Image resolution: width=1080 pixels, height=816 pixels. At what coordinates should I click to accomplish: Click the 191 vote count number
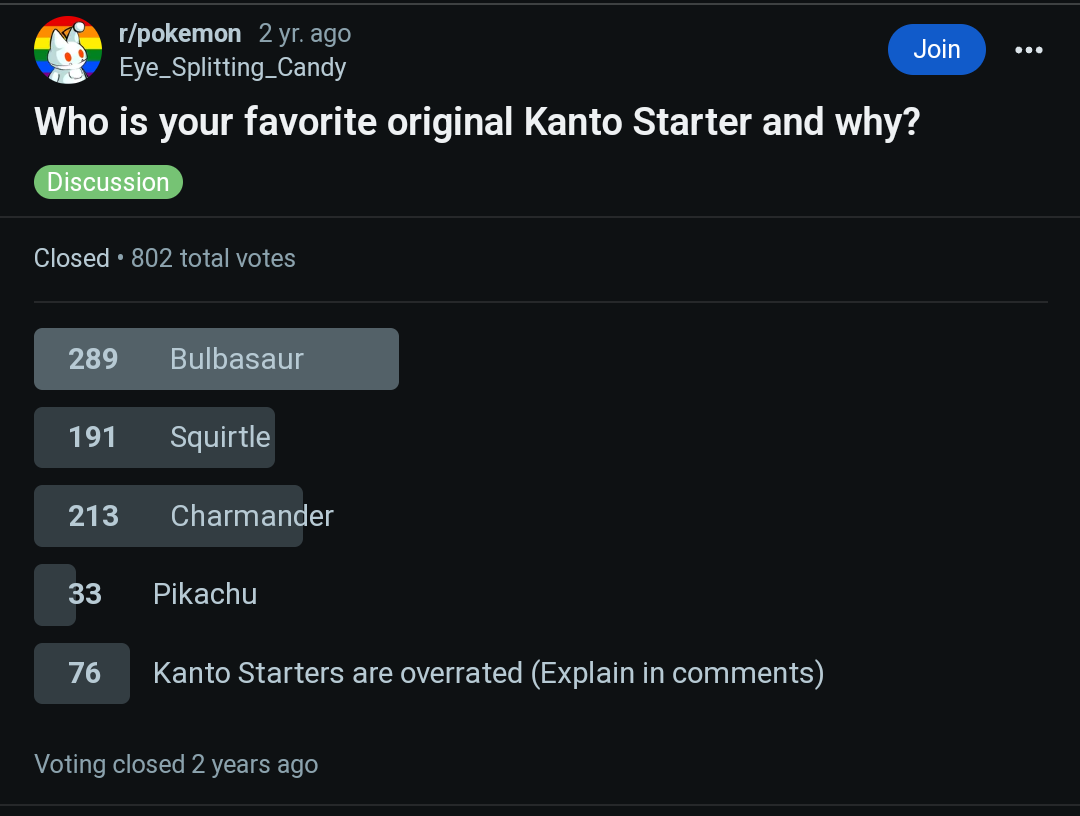pos(93,437)
